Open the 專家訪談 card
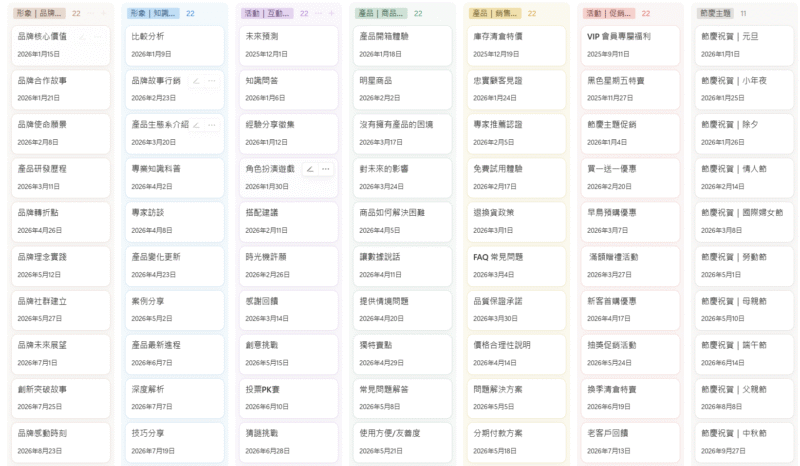 point(174,222)
